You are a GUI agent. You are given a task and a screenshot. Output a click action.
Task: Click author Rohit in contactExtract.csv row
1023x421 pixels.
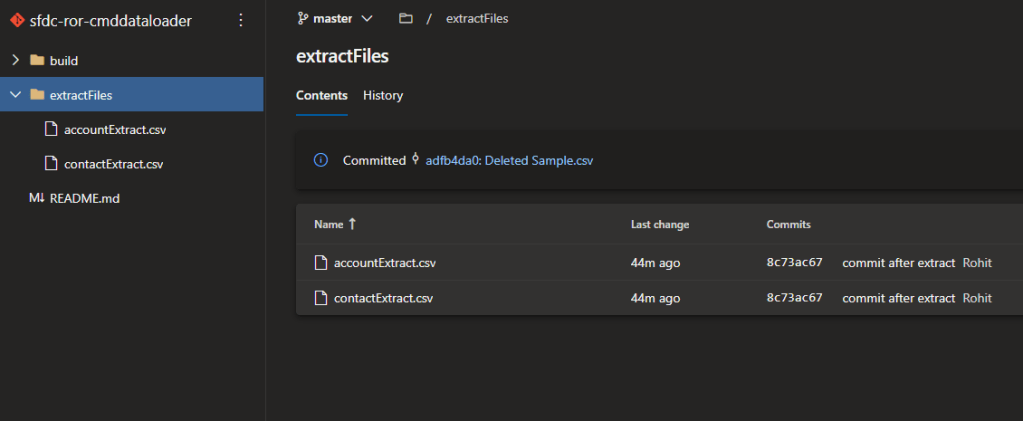(x=977, y=298)
